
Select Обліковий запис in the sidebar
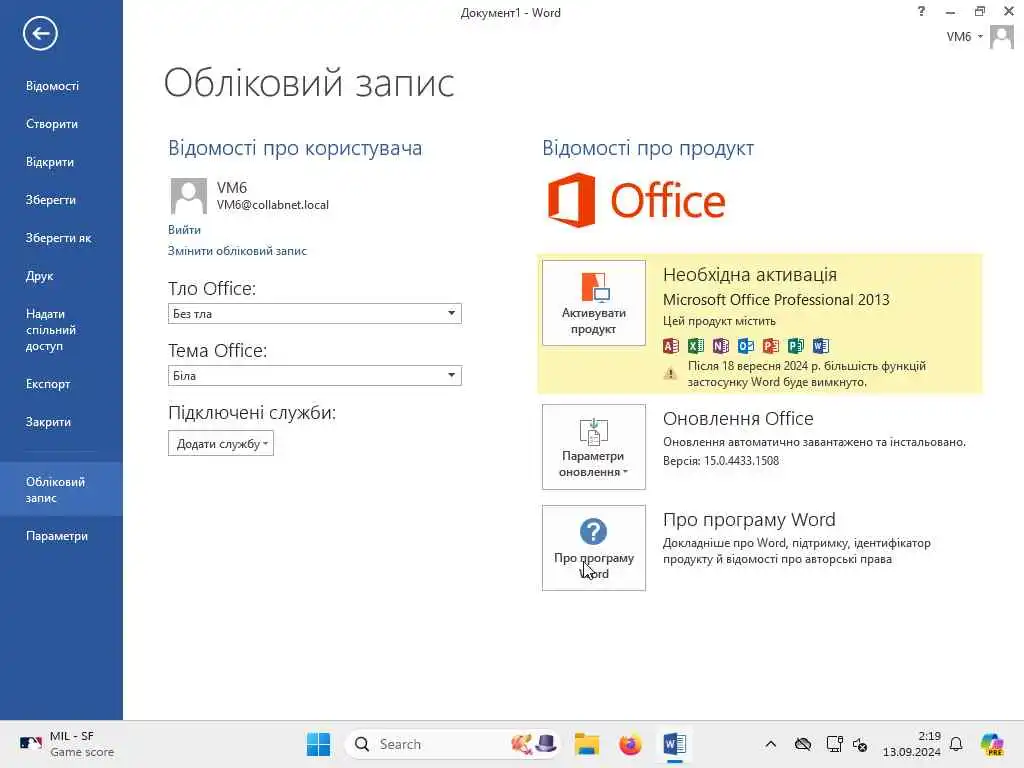61,489
